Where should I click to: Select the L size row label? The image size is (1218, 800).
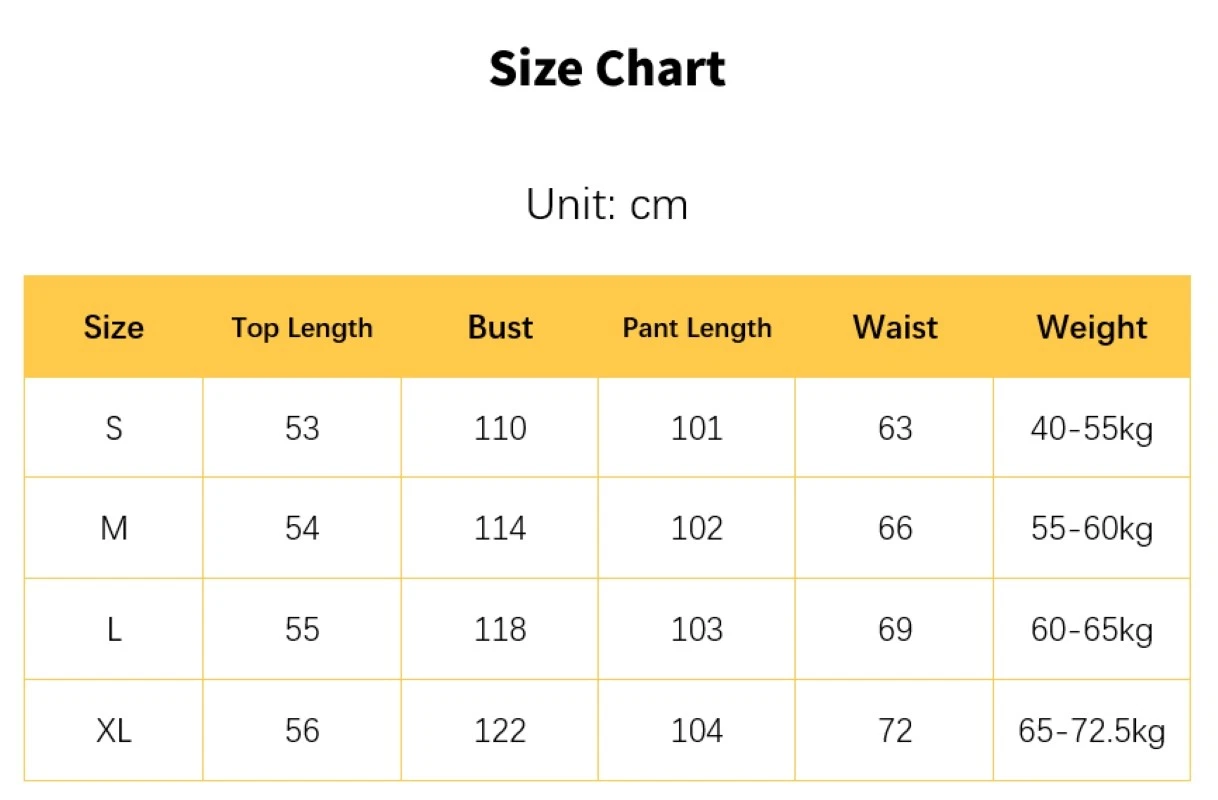coord(114,629)
